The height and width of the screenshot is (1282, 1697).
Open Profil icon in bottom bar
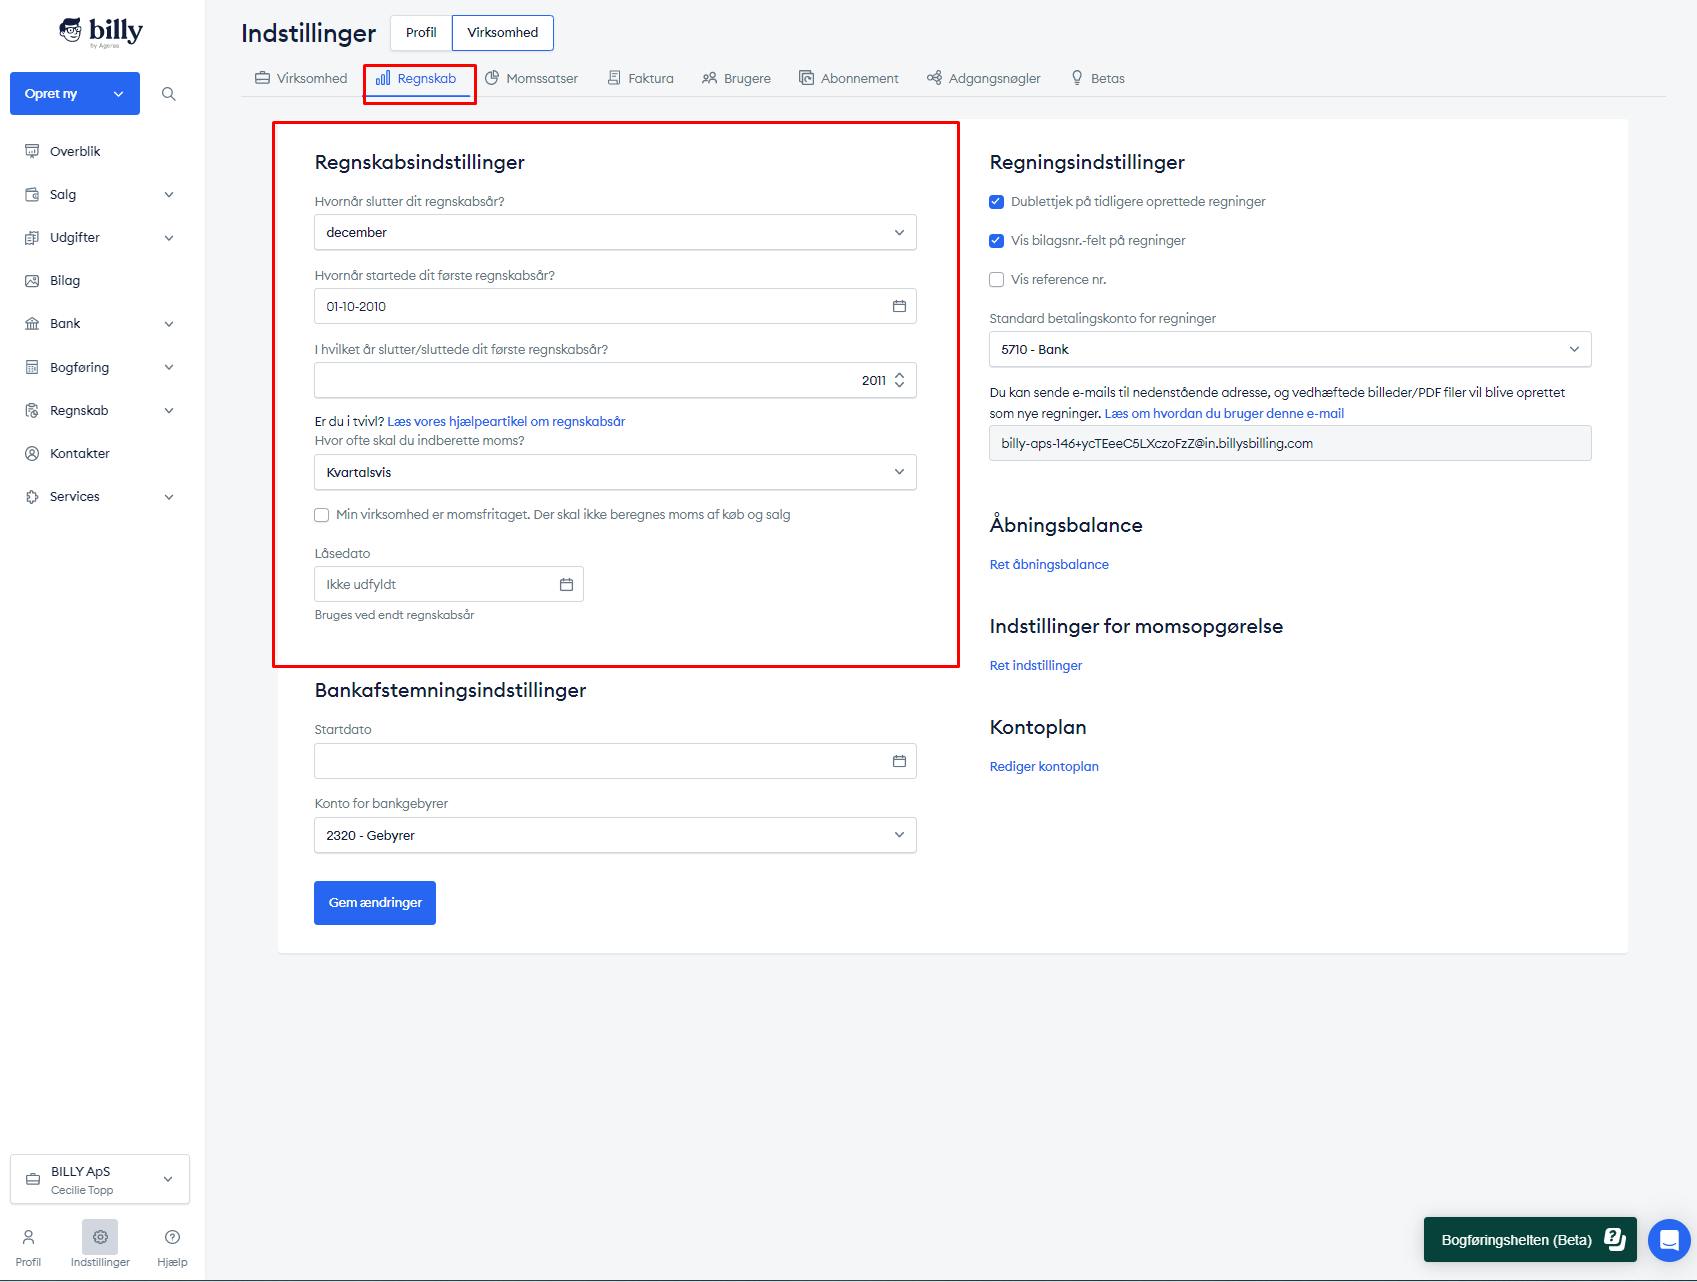click(28, 1237)
